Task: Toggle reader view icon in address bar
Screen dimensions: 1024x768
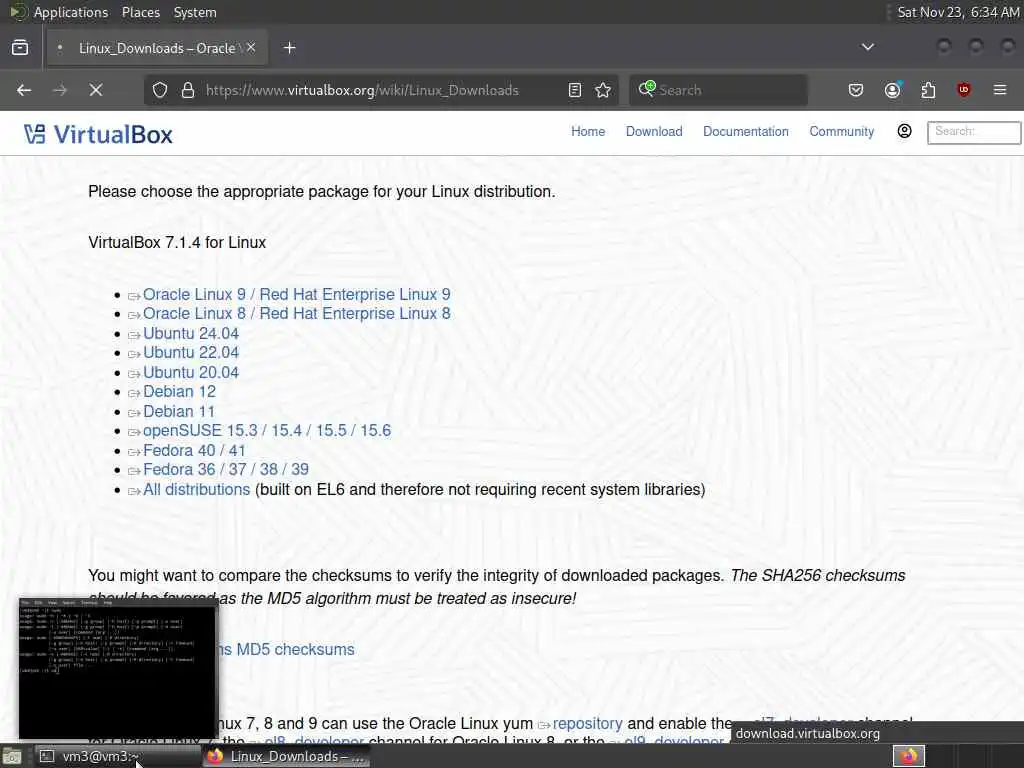Action: [x=575, y=90]
